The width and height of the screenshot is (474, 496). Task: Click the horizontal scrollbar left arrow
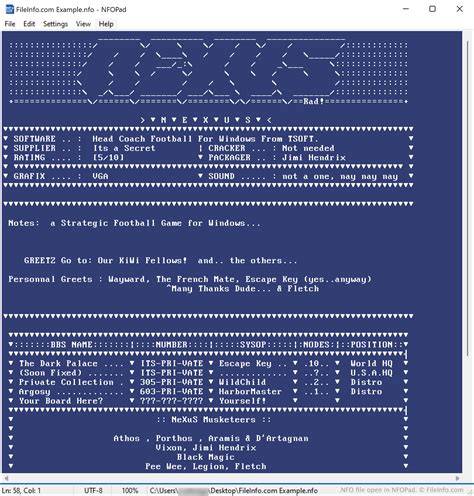click(x=5, y=478)
